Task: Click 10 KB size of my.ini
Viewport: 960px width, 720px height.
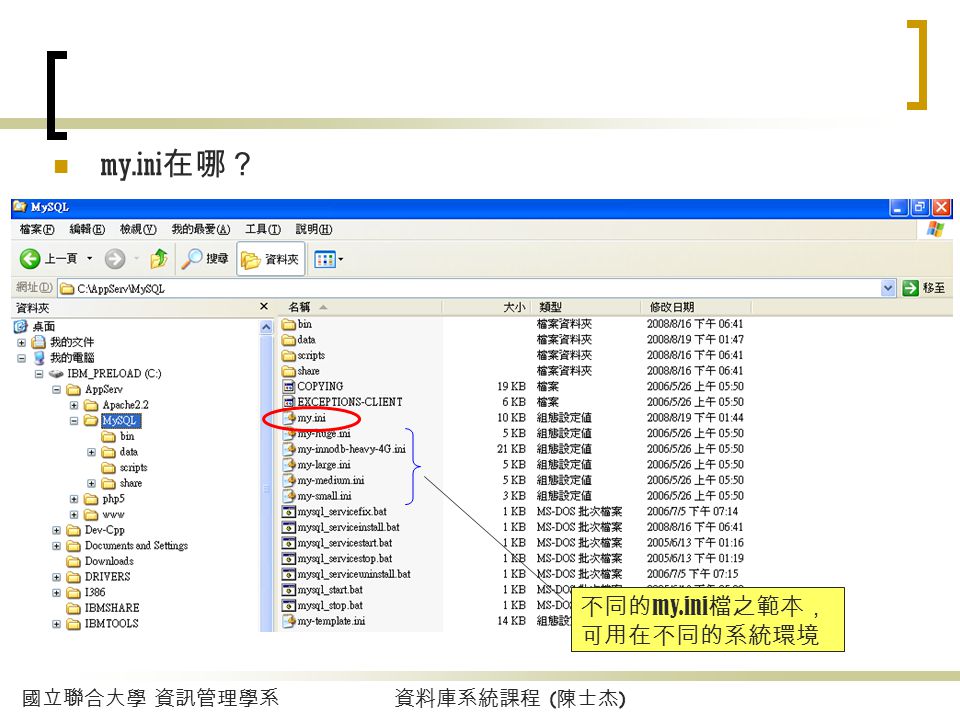Action: tap(511, 418)
